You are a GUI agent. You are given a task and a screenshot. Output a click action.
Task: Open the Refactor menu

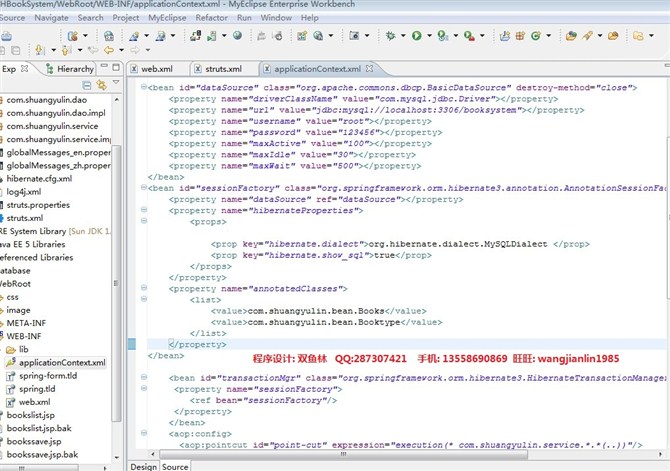[x=212, y=18]
